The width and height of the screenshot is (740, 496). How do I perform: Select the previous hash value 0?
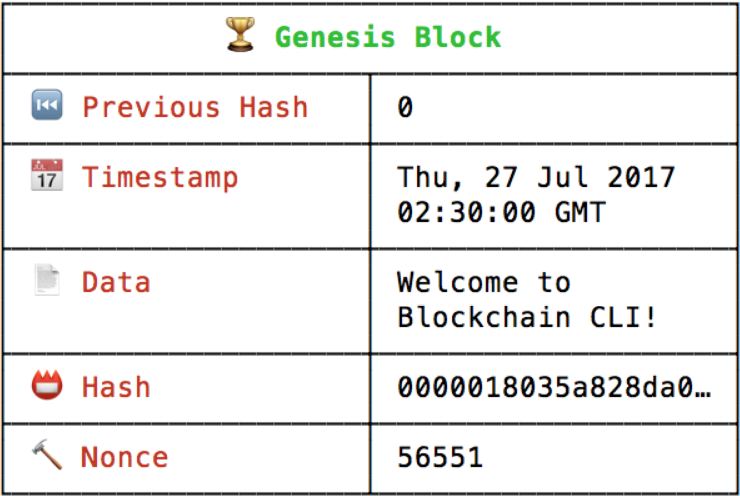pos(405,107)
